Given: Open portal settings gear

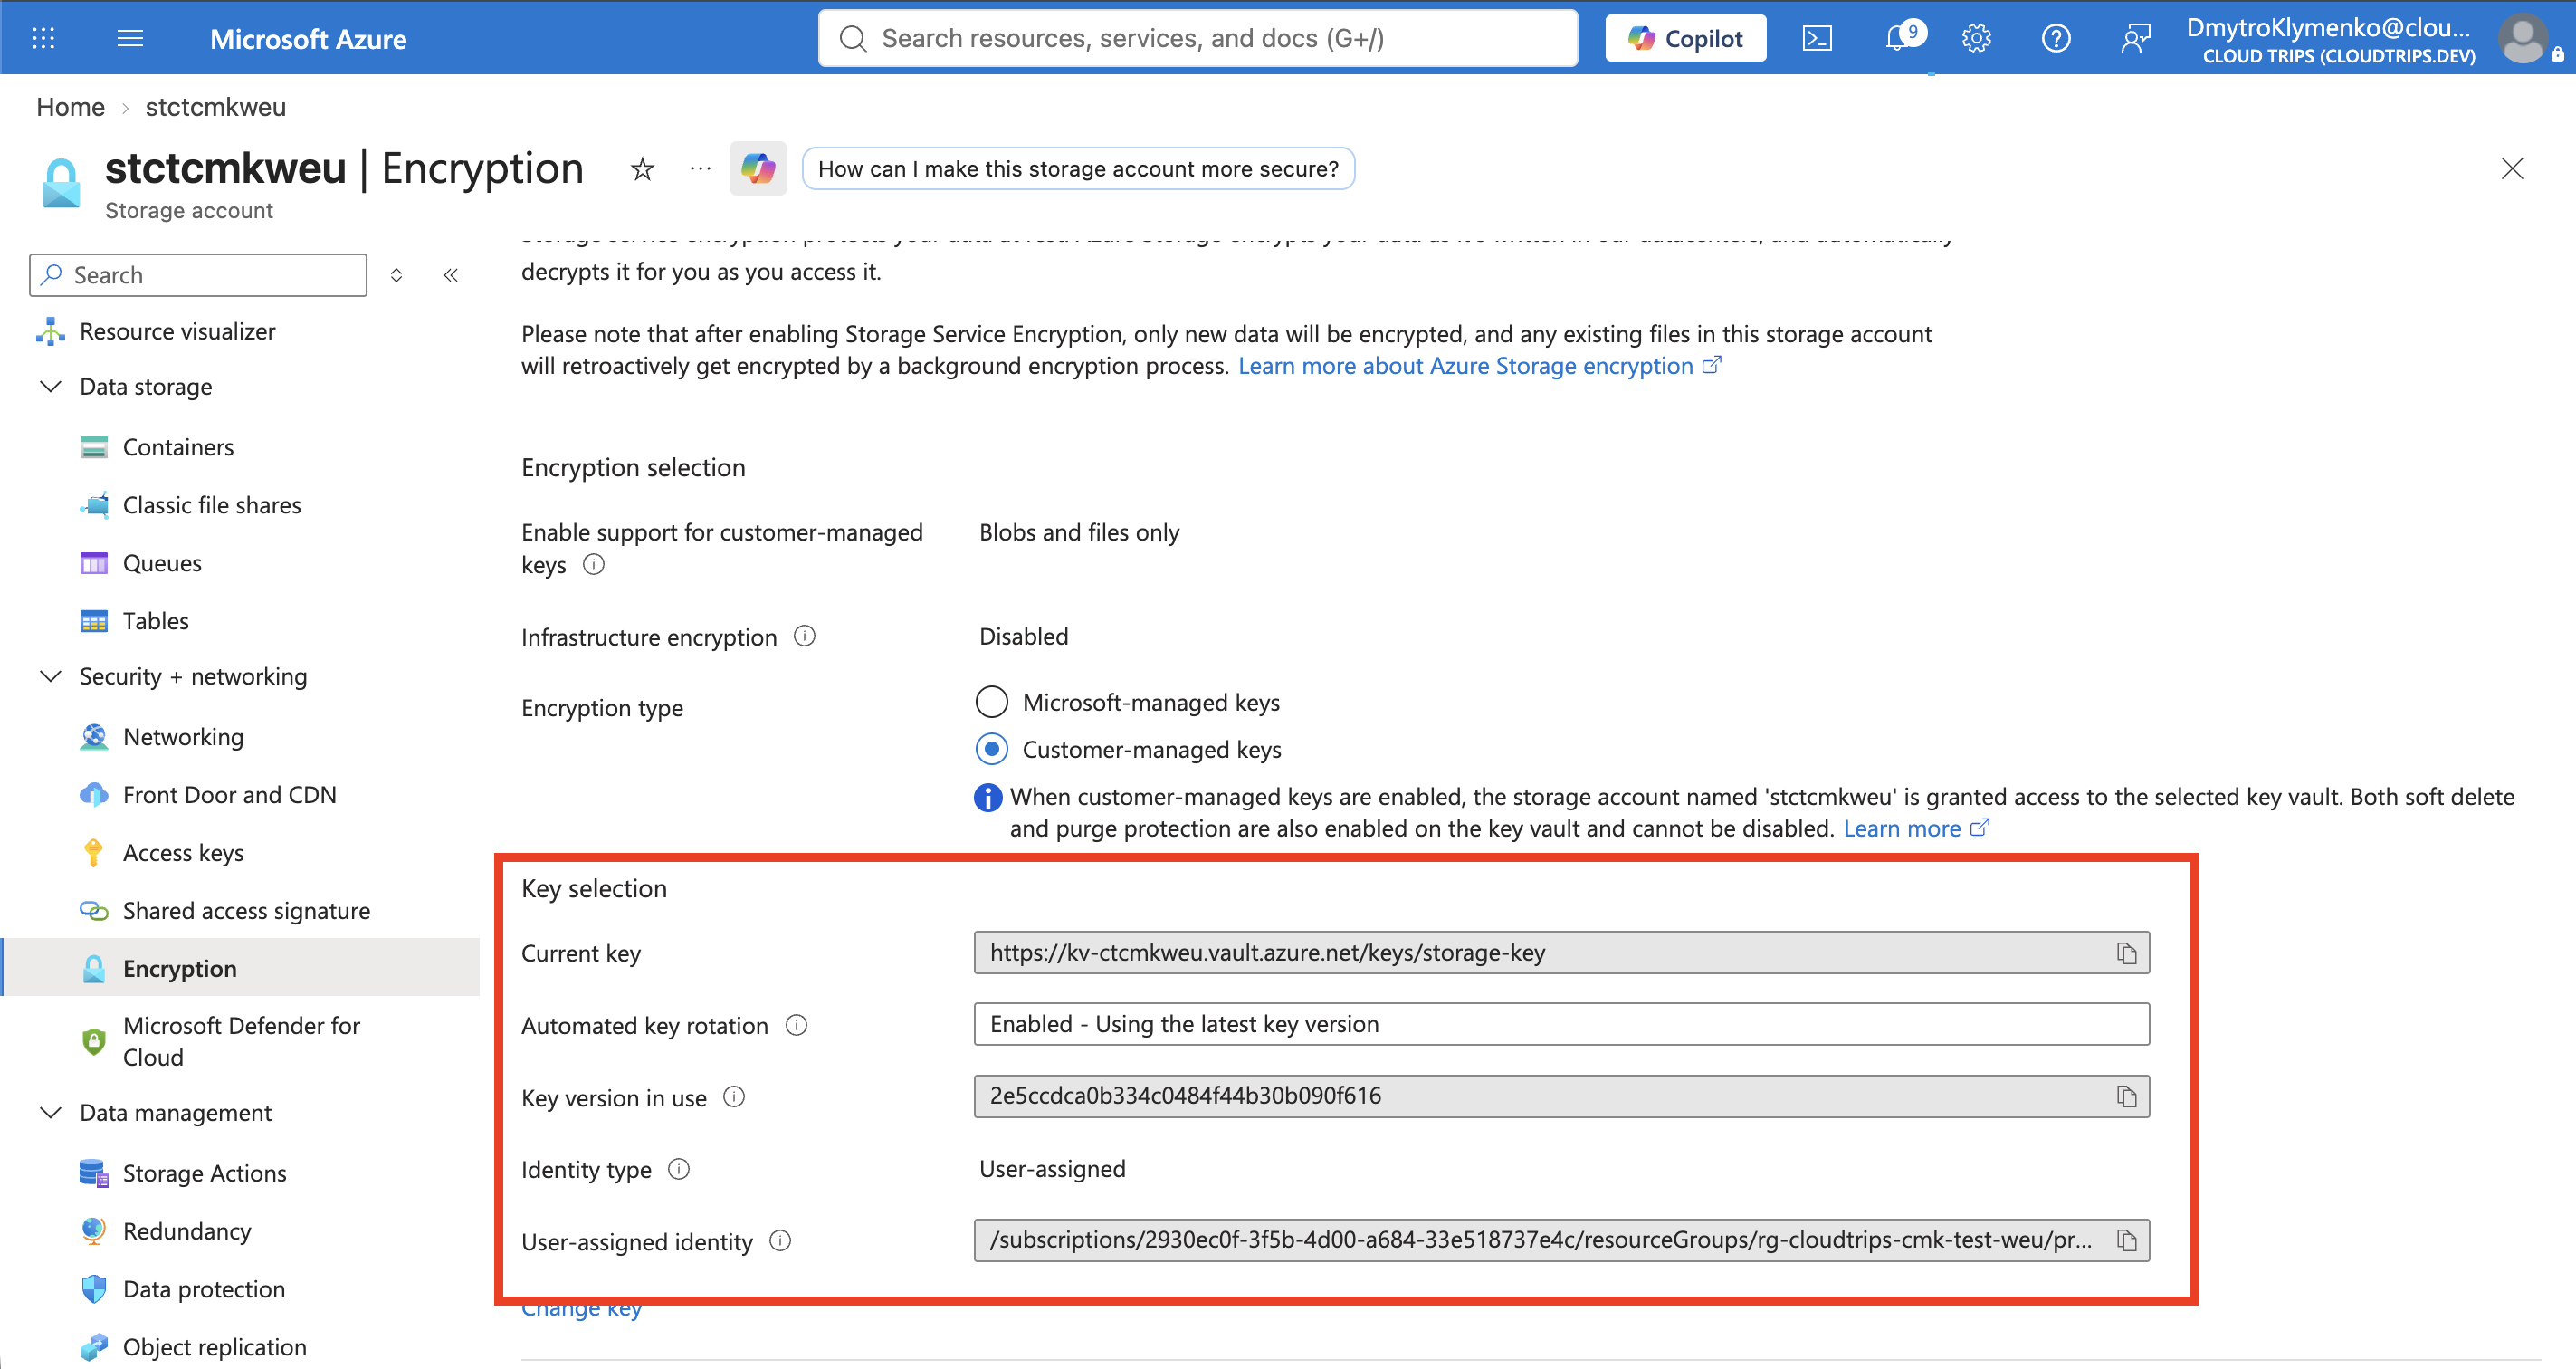Looking at the screenshot, I should click(x=1976, y=38).
